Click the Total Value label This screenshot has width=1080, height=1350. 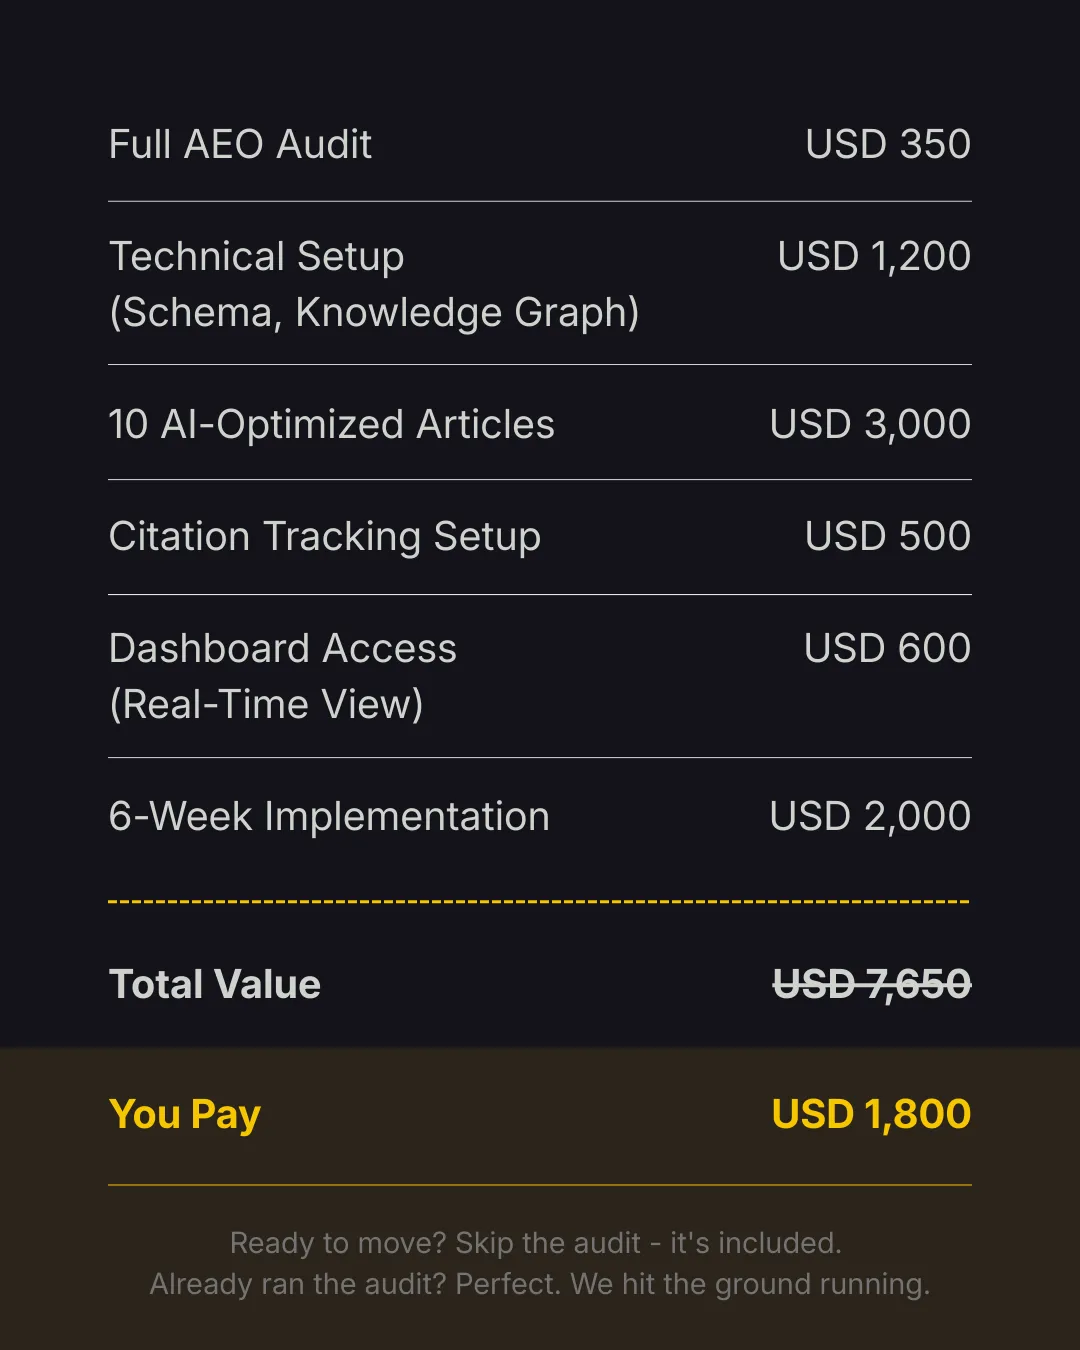coord(215,985)
